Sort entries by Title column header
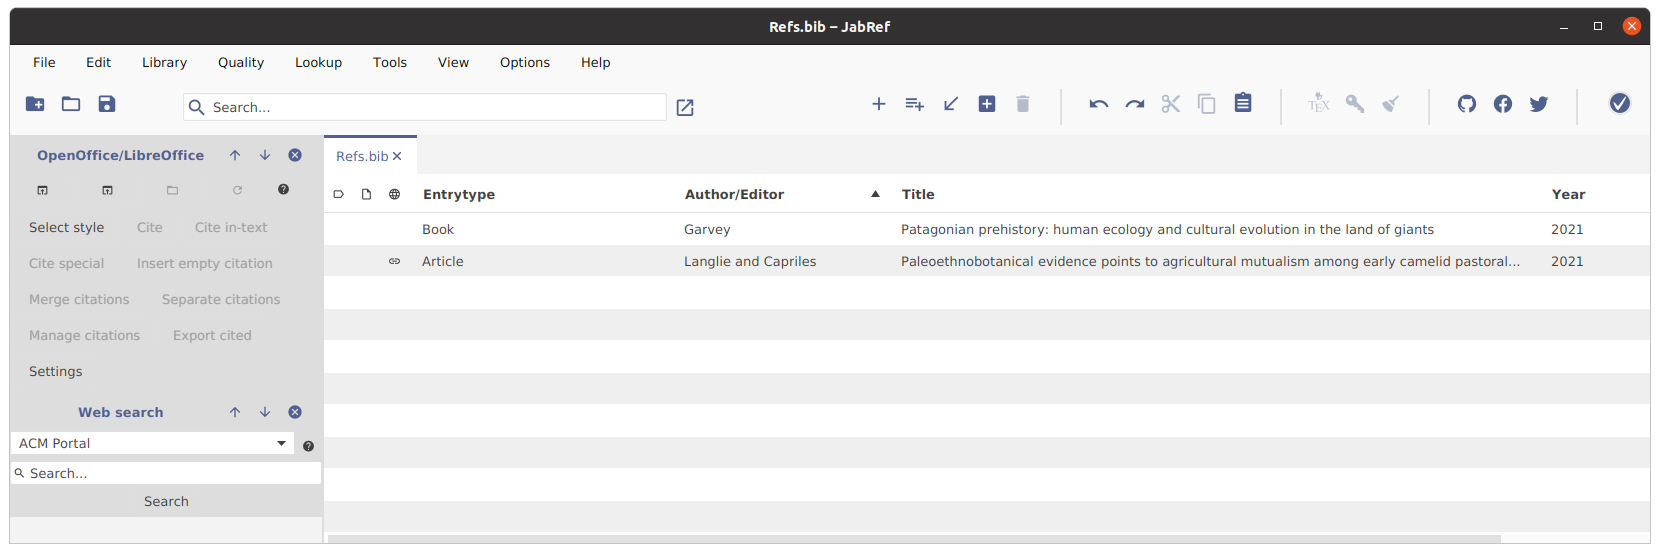1660x553 pixels. pyautogui.click(x=918, y=194)
